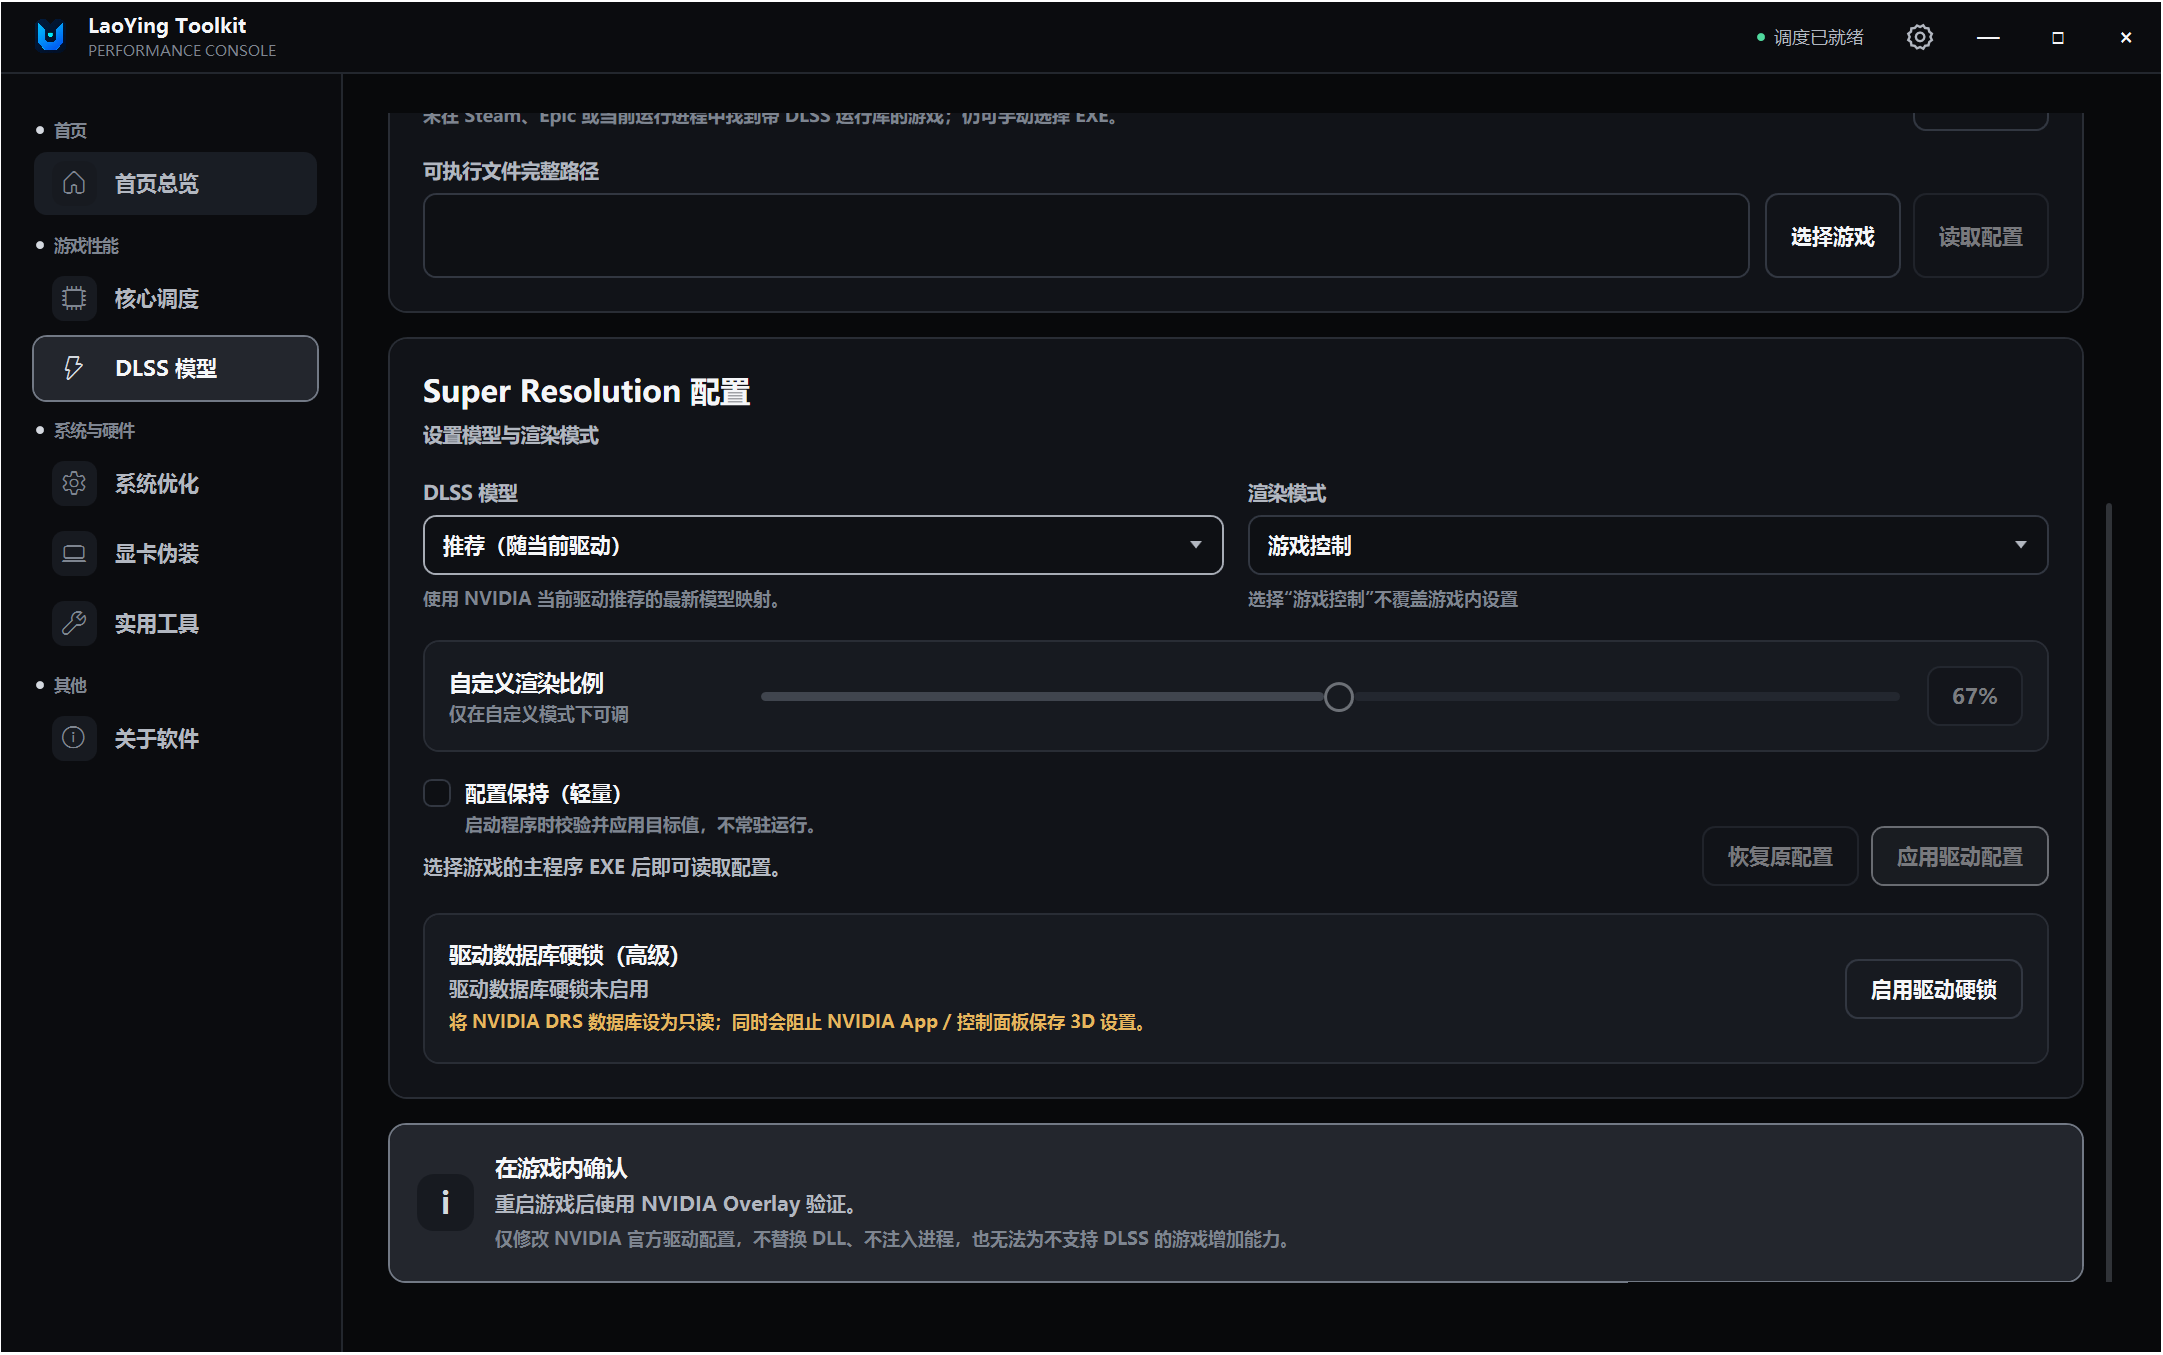Click the 使用 NVIDIA 当前驱动推荐的最新模型映射 hint

point(601,599)
